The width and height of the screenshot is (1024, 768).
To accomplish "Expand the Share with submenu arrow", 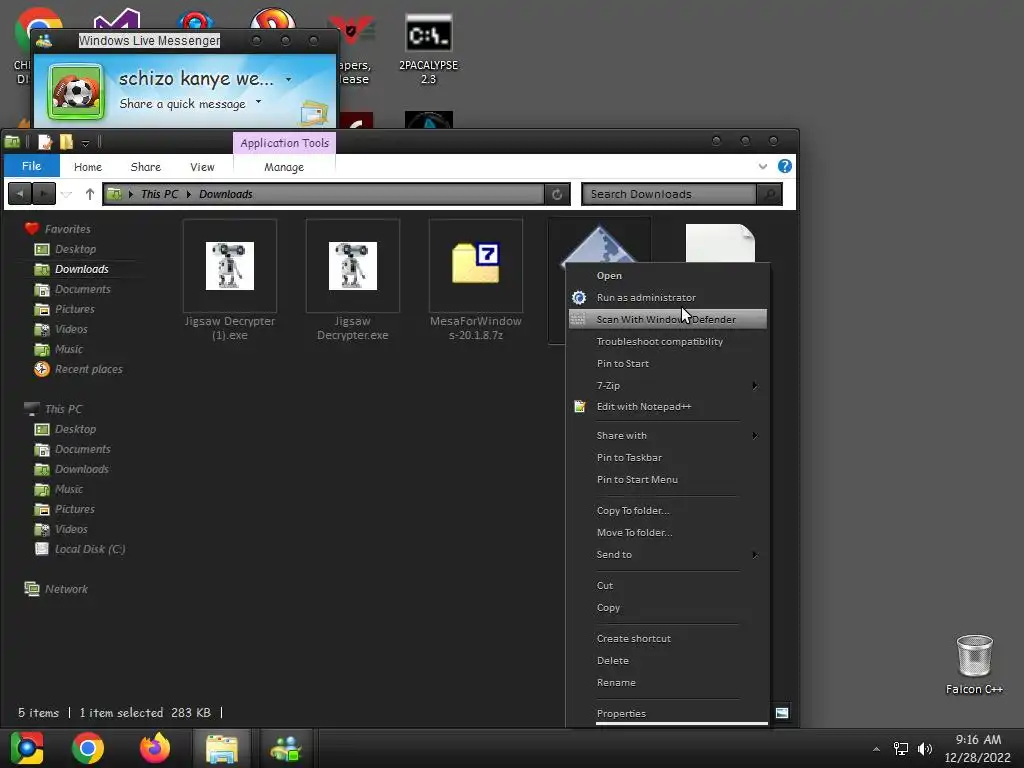I will [755, 436].
